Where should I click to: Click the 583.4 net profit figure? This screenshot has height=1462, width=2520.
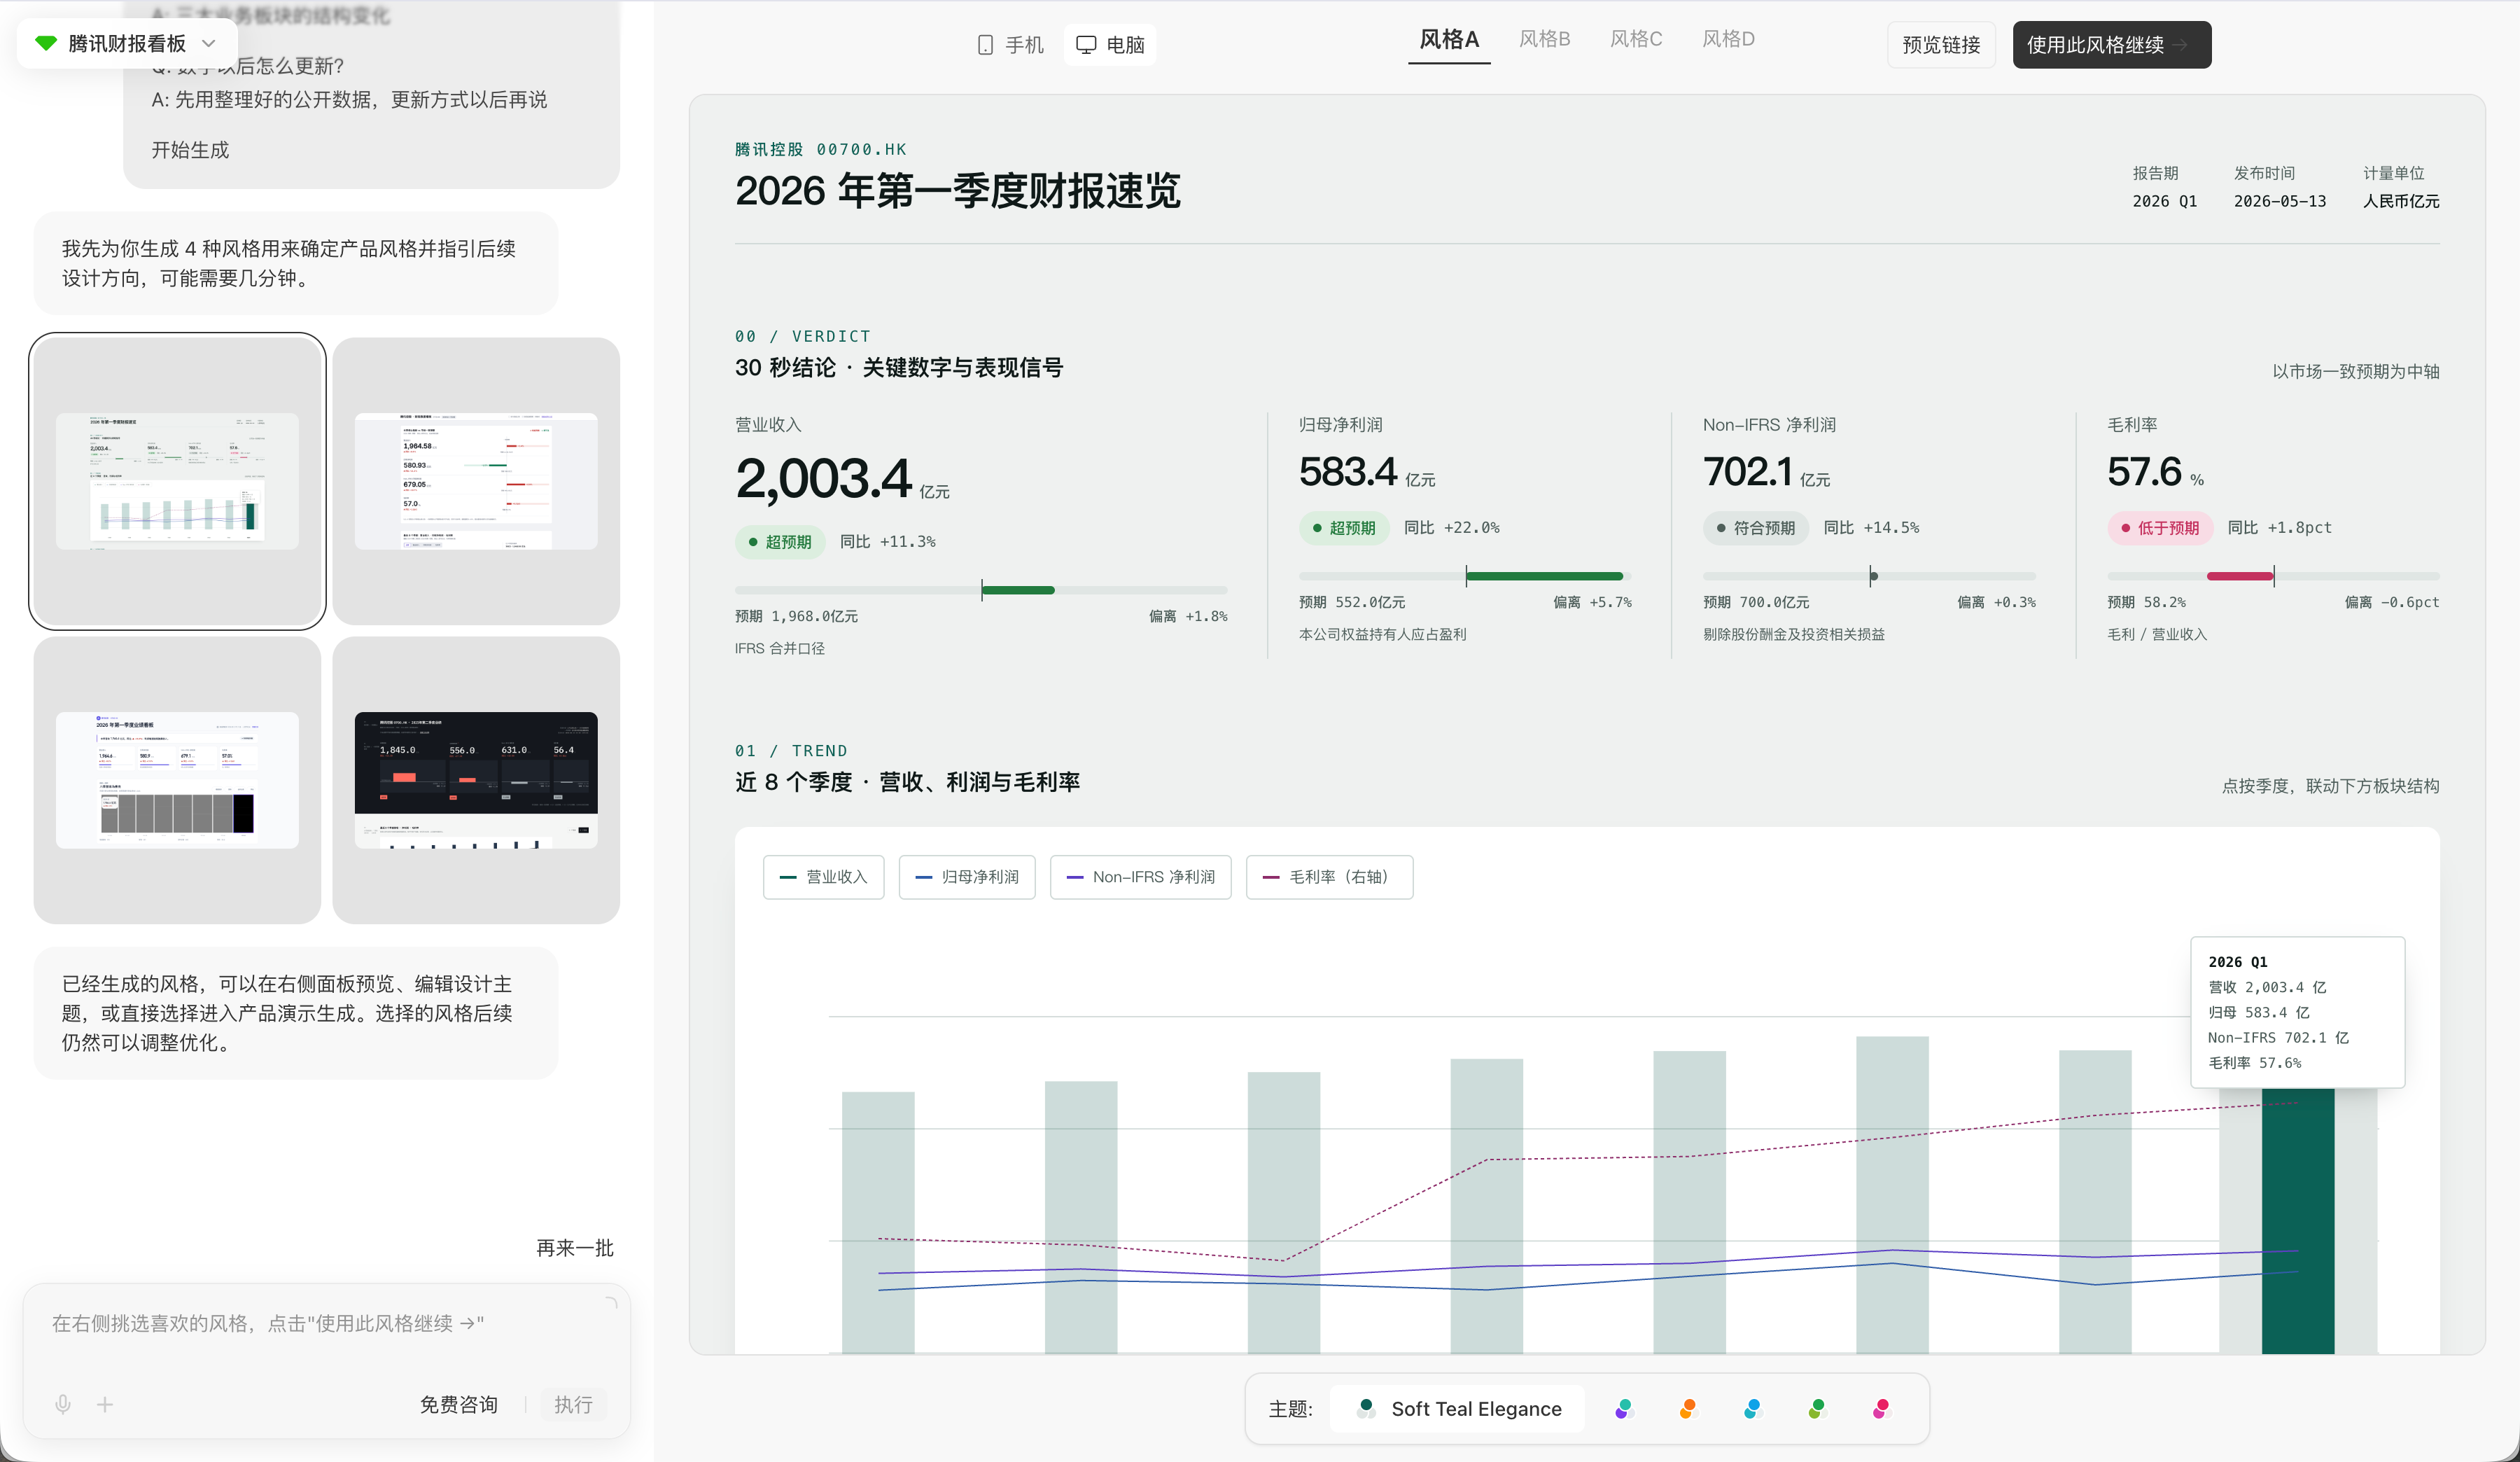pos(1347,471)
